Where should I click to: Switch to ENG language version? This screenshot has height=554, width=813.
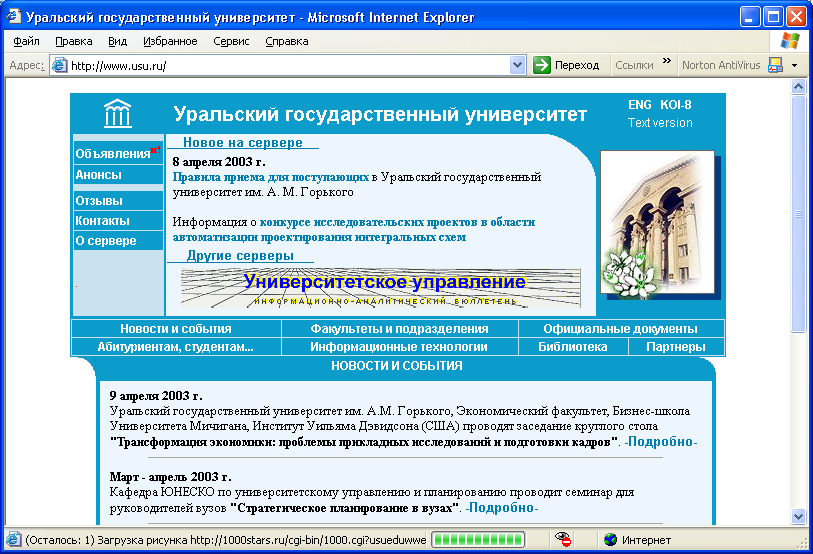[x=639, y=105]
